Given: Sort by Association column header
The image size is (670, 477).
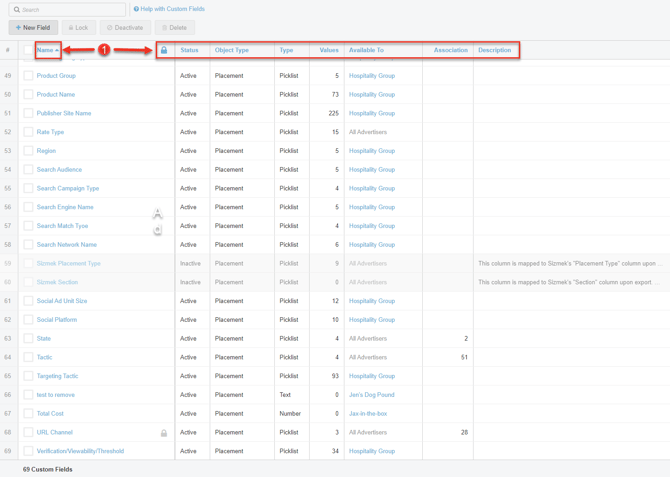Looking at the screenshot, I should tap(451, 50).
